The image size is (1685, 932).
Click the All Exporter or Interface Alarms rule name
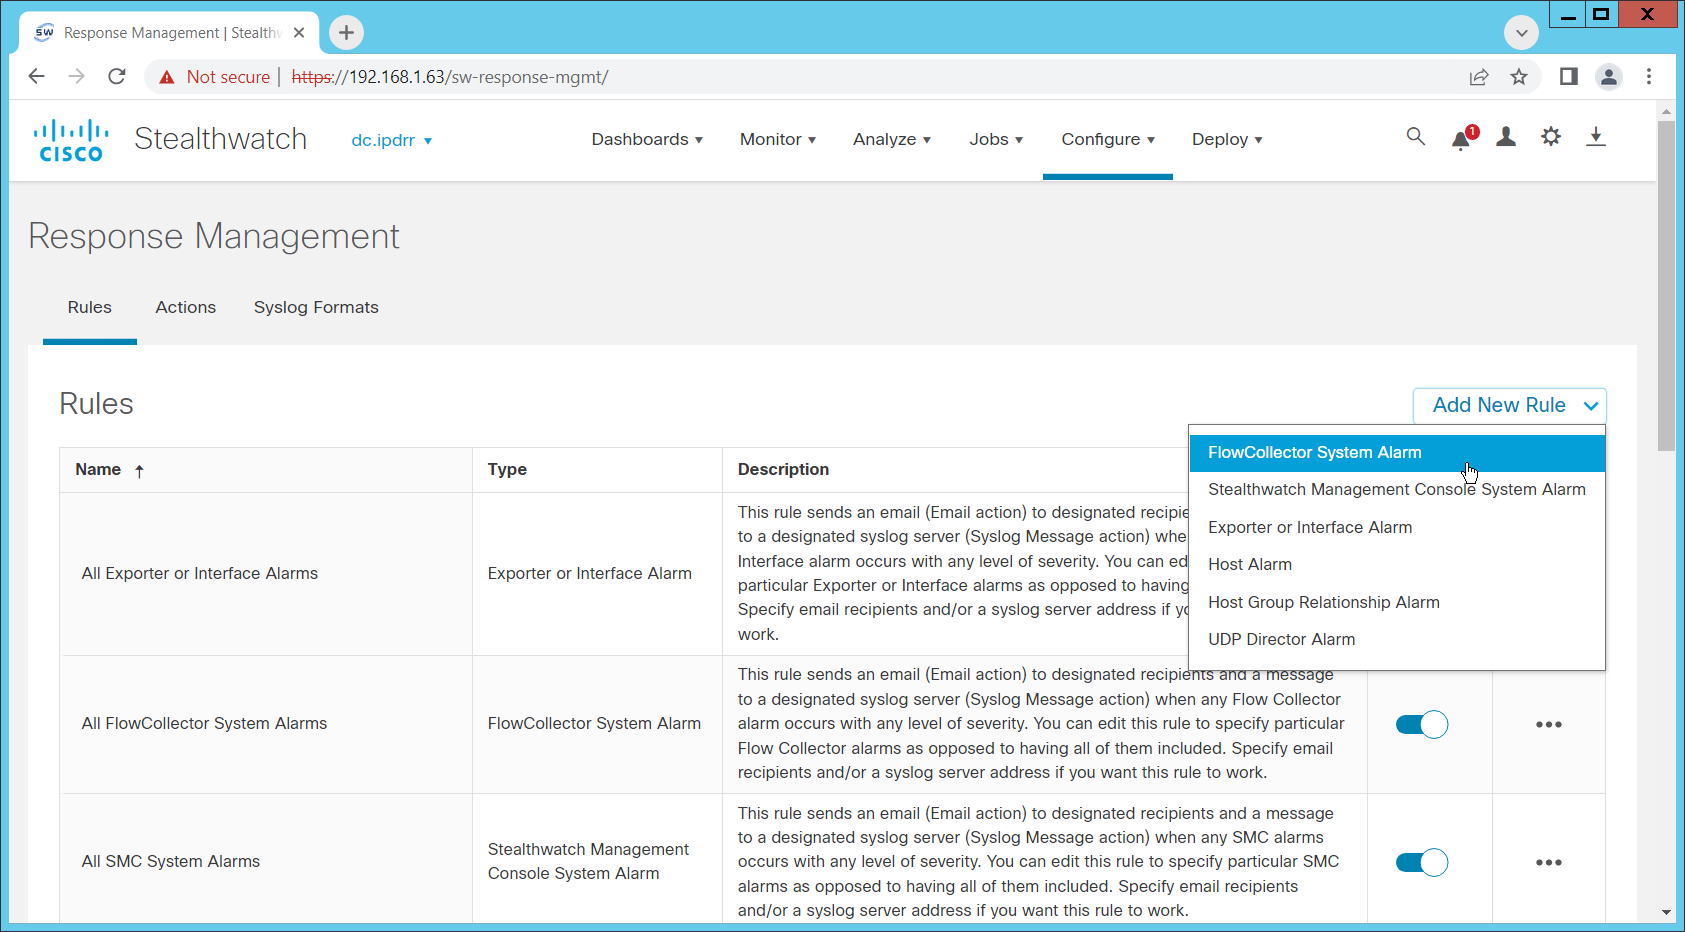[200, 574]
